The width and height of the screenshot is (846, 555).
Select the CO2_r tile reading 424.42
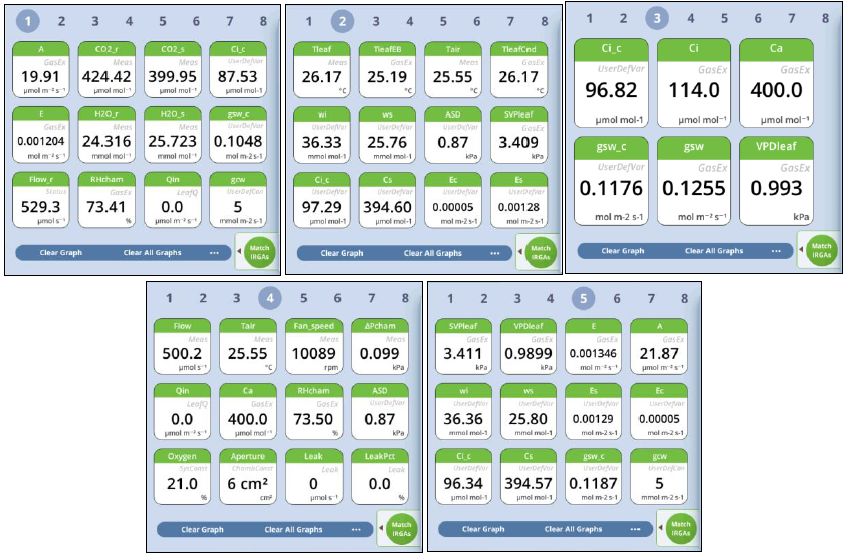[106, 70]
